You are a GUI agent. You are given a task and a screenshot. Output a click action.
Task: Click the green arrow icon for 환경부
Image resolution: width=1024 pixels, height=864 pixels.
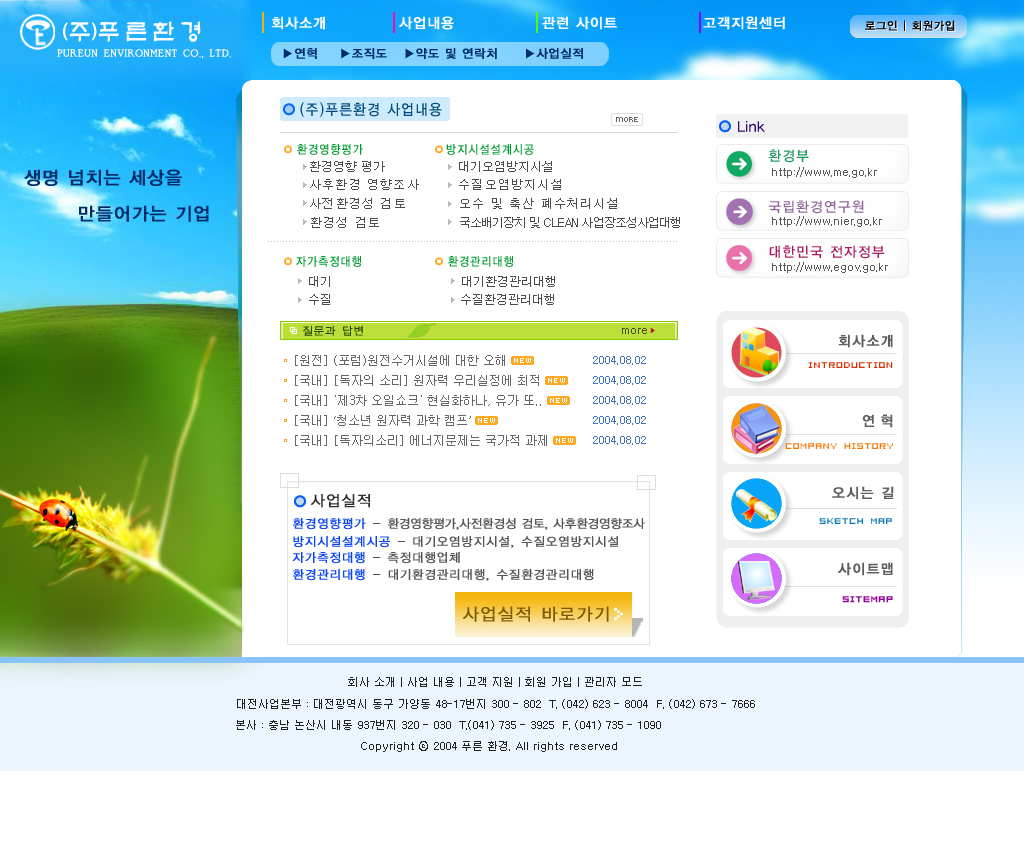point(739,164)
